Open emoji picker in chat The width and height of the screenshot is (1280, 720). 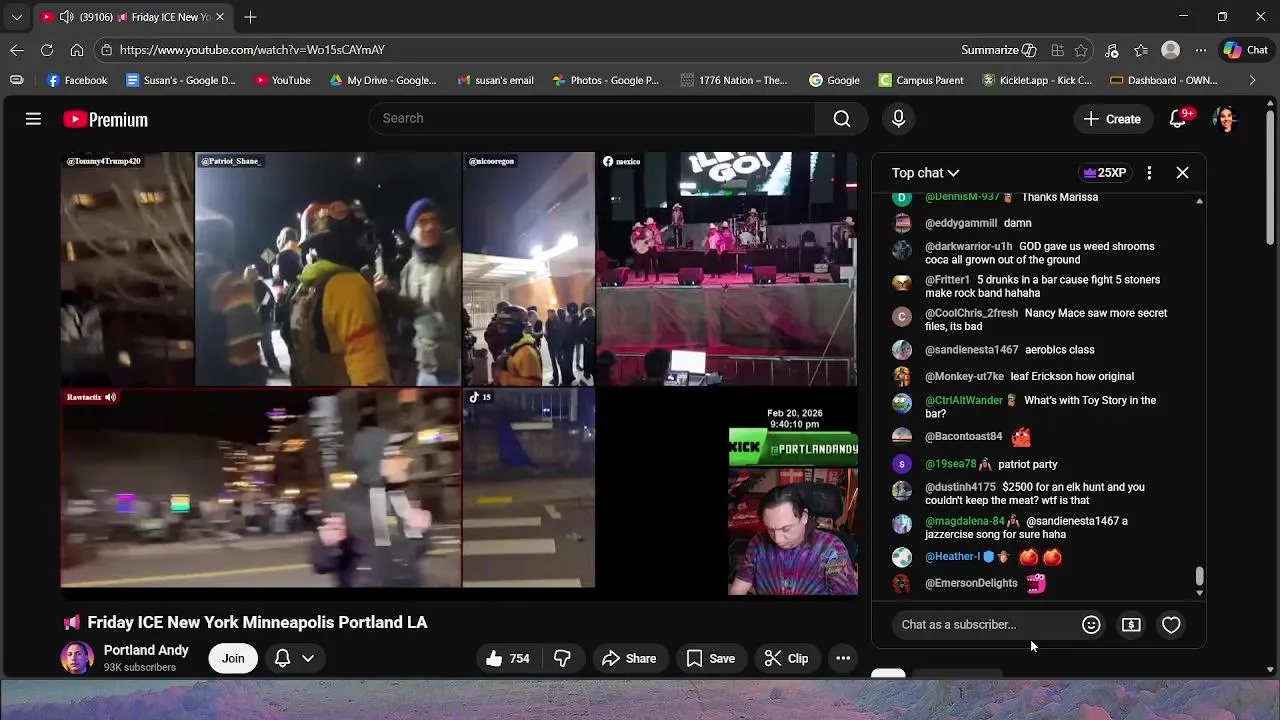pyautogui.click(x=1091, y=625)
